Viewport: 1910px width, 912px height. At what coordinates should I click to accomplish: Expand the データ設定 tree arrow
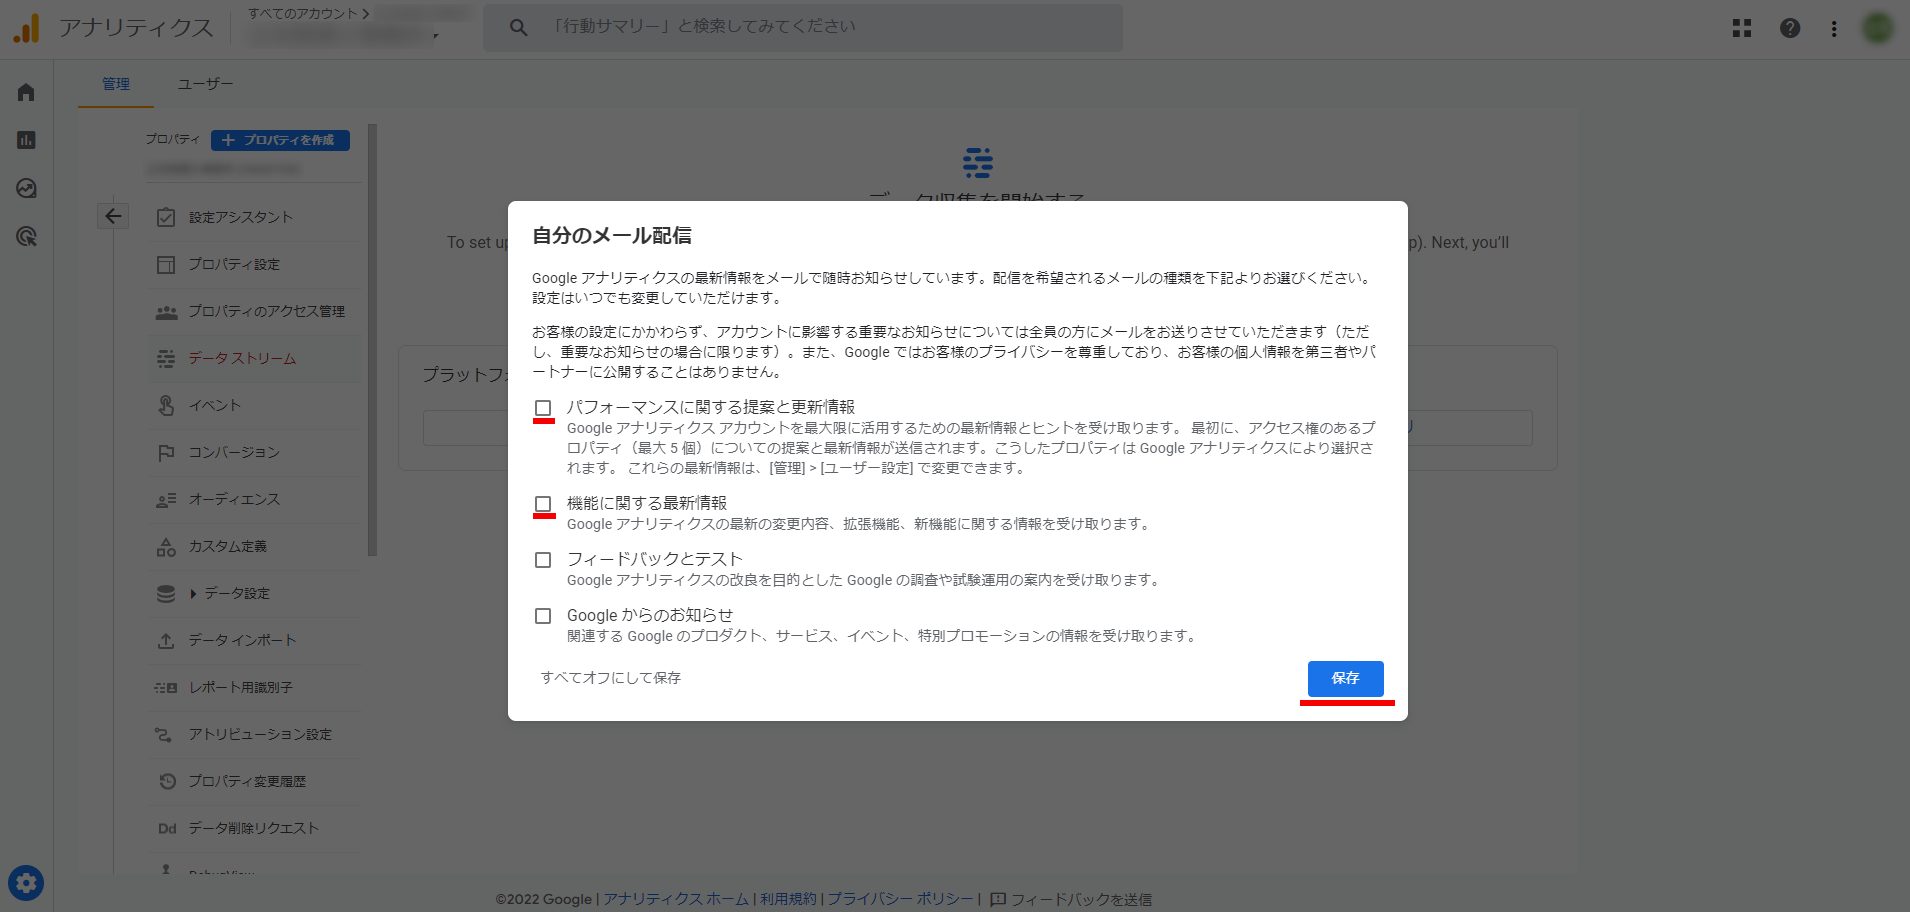[193, 593]
